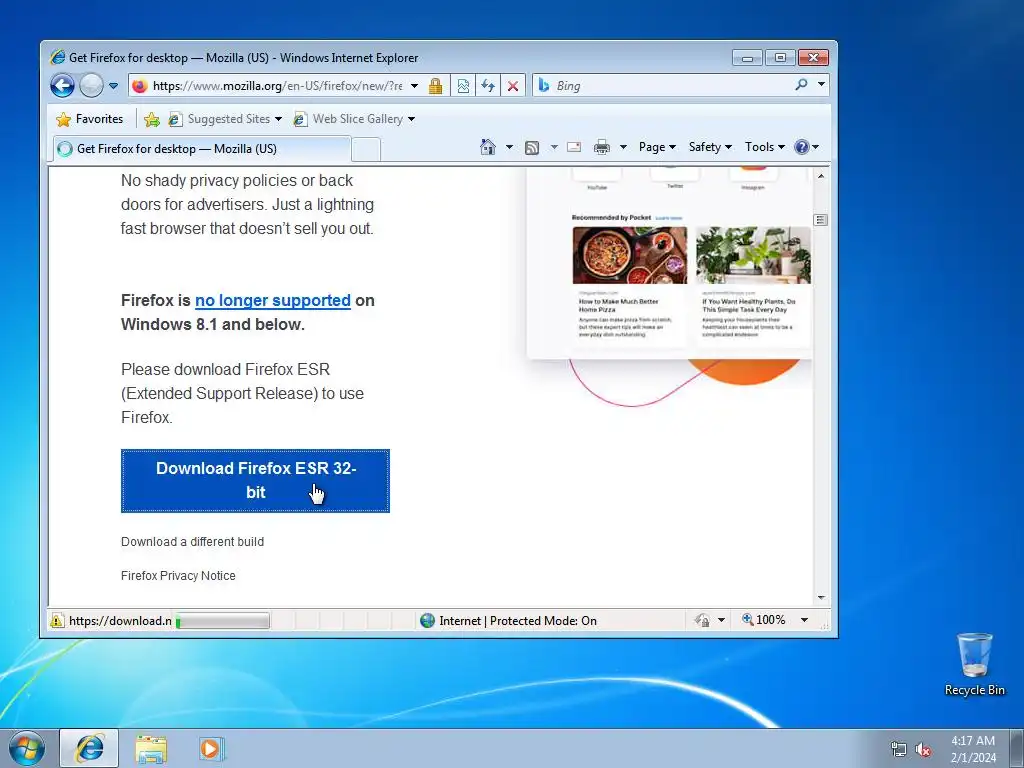Viewport: 1024px width, 768px height.
Task: Click the Home page icon
Action: (x=488, y=147)
